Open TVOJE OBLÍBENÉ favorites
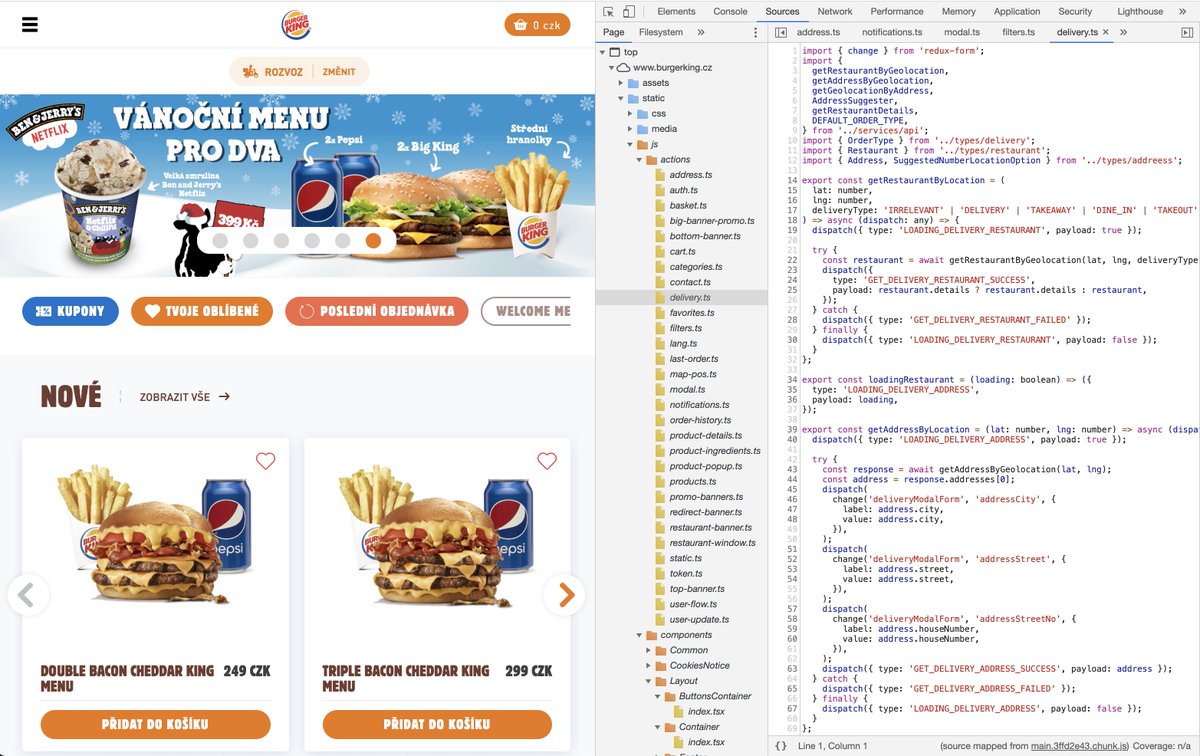 pos(202,311)
